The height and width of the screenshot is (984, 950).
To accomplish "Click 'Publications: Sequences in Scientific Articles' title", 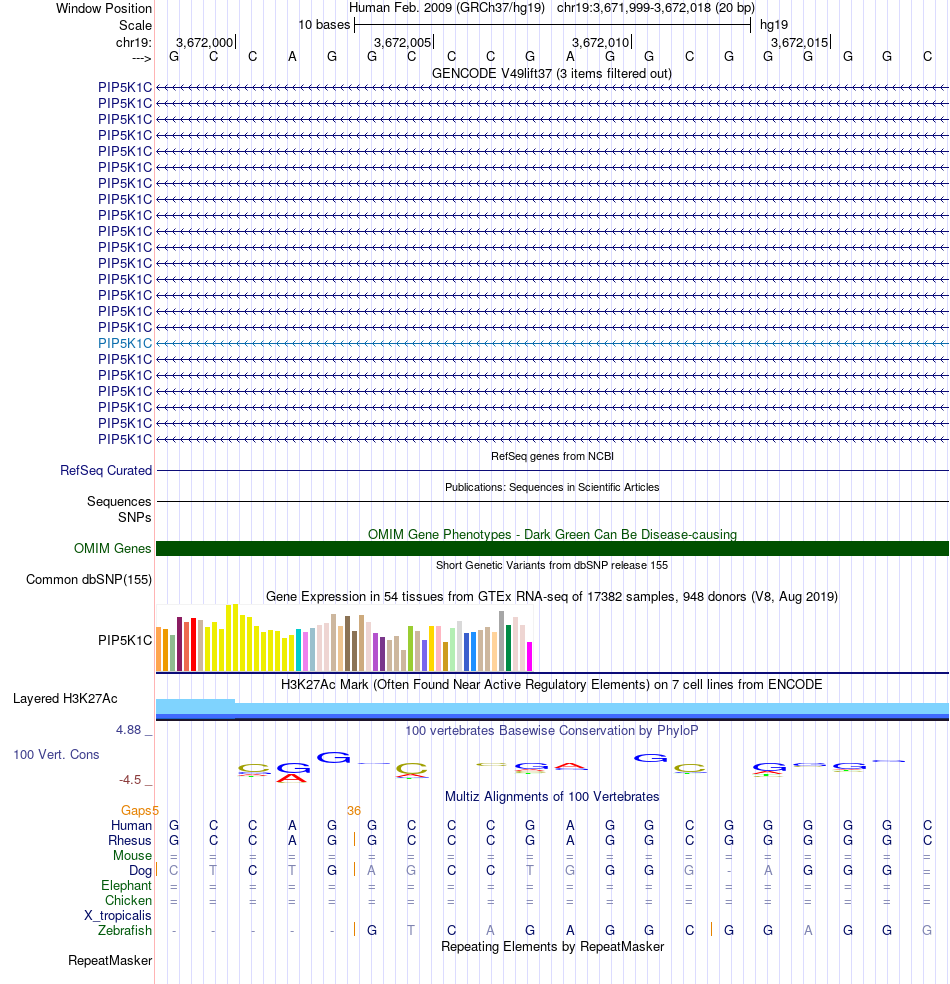I will (552, 487).
